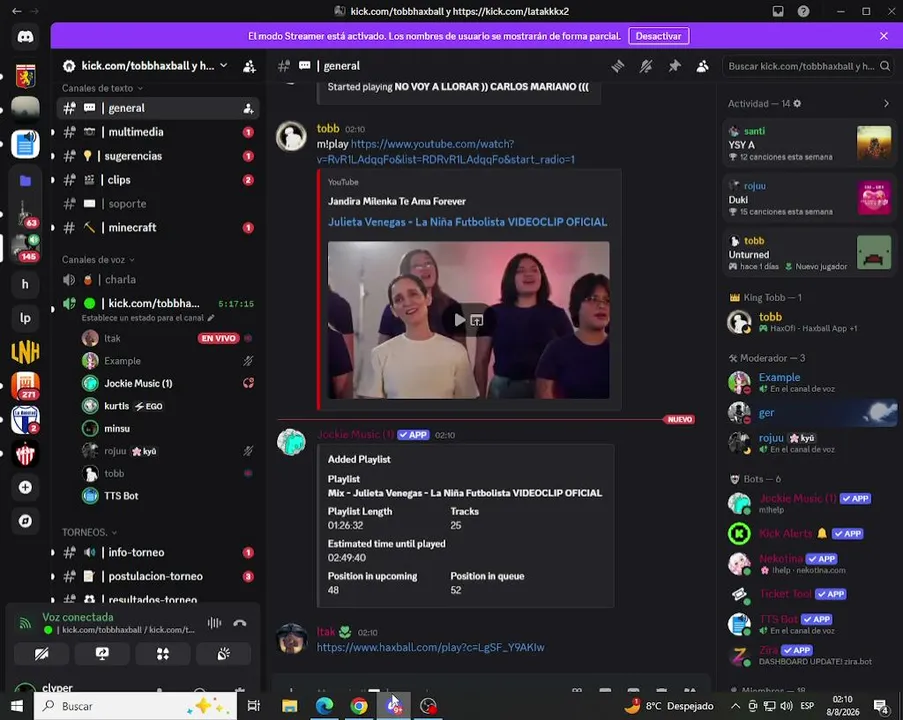Open the server name dropdown menu

point(223,66)
